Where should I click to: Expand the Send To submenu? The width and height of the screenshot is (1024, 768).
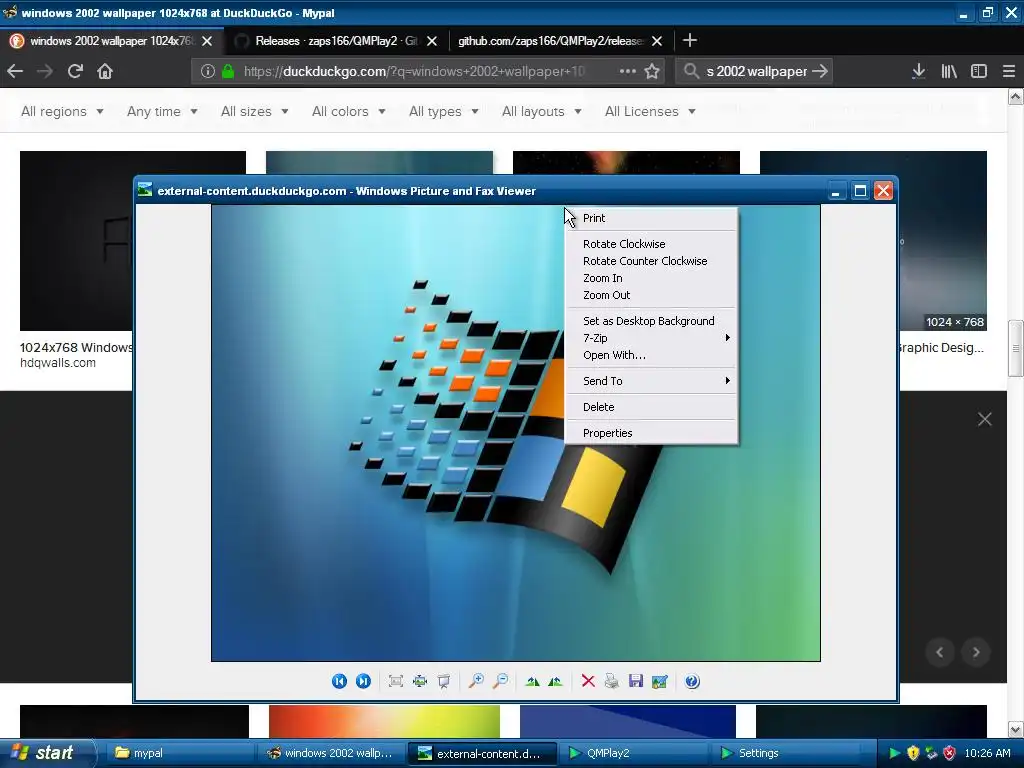coord(651,381)
